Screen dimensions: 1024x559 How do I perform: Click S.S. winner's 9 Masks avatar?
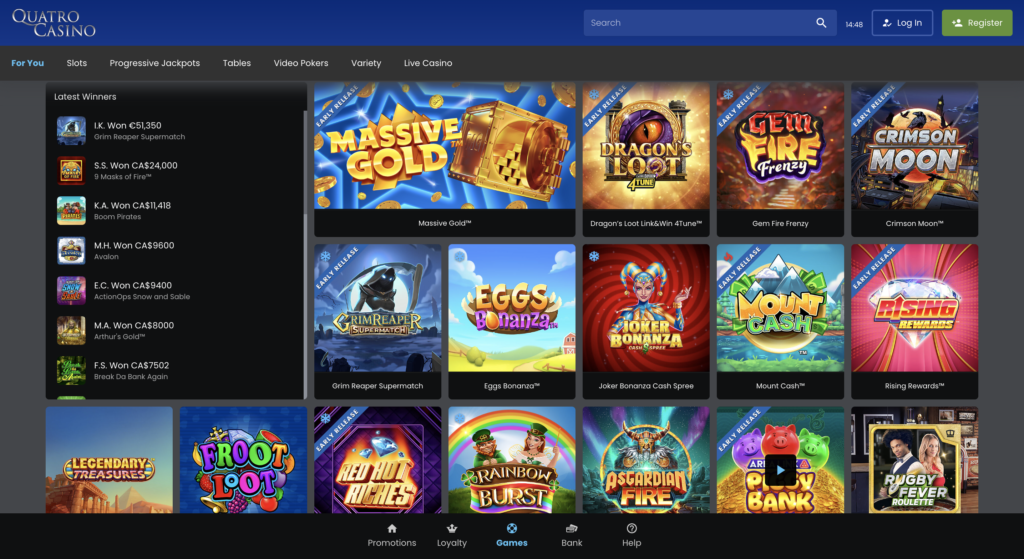pyautogui.click(x=71, y=170)
